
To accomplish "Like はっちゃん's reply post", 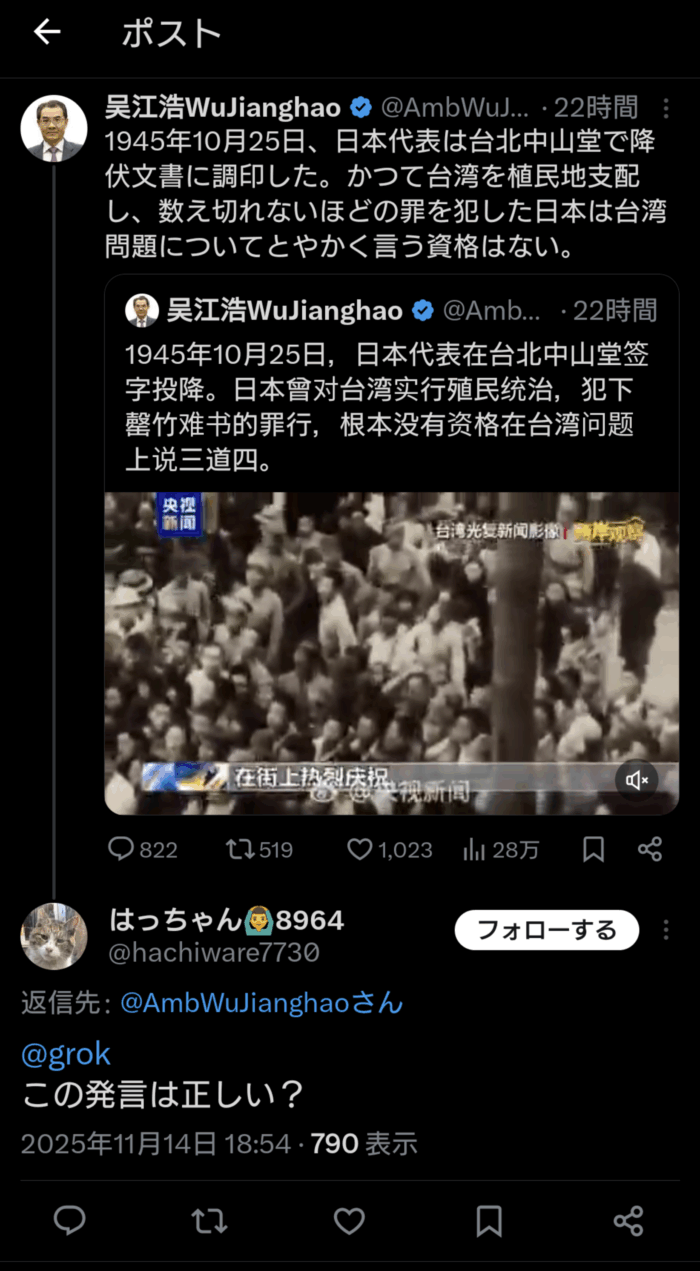I will (x=349, y=1220).
